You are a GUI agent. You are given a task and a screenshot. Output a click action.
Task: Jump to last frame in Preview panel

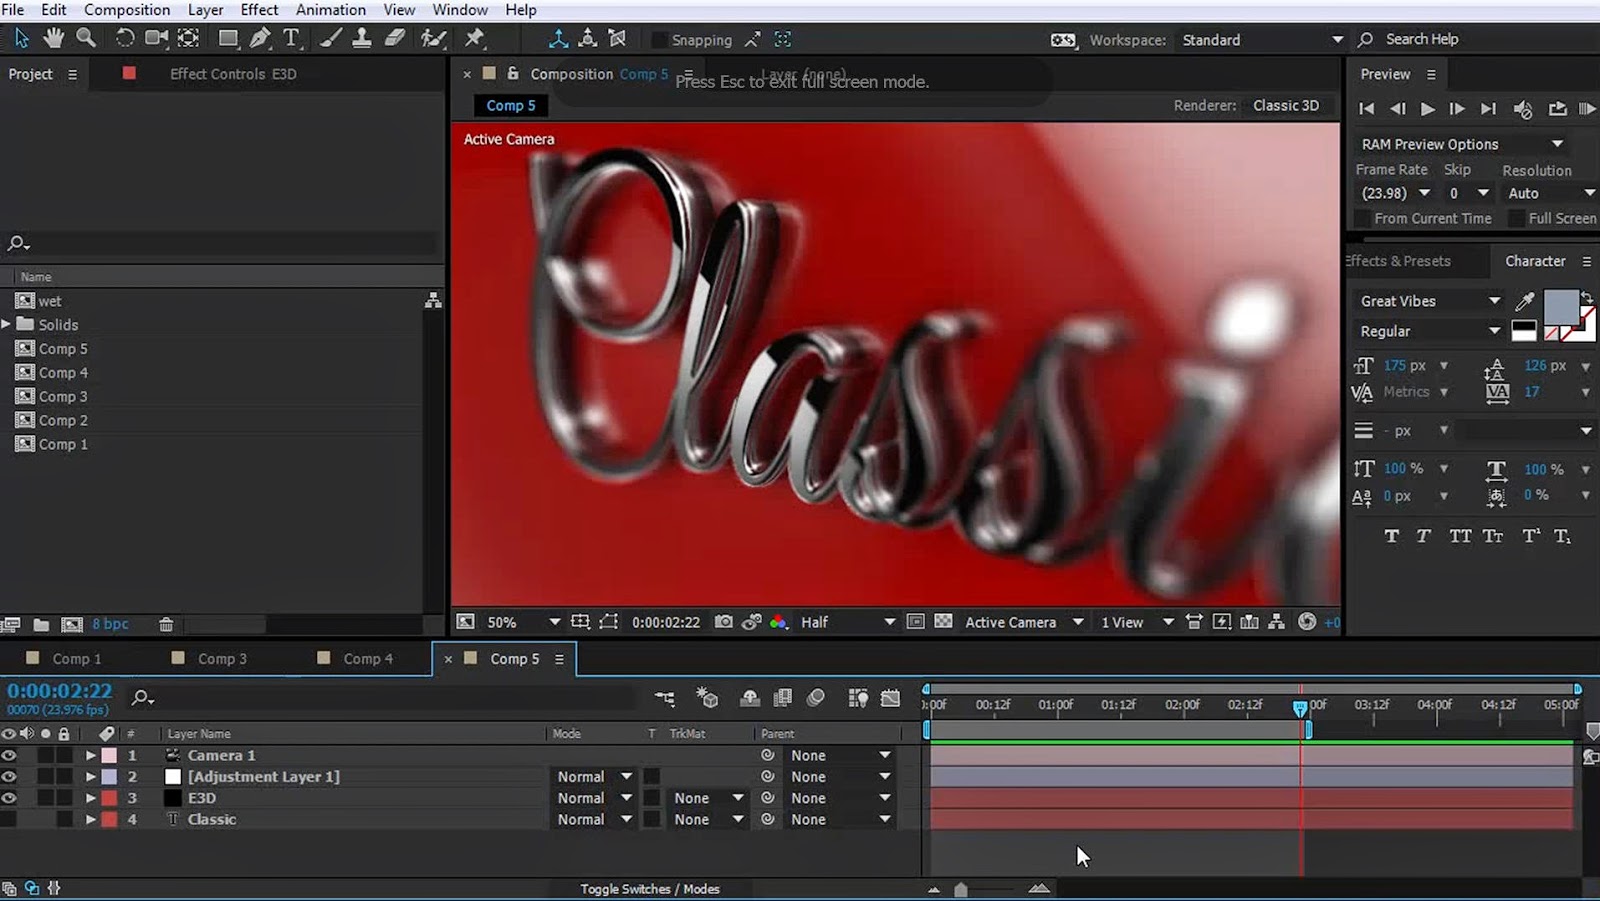(1488, 108)
